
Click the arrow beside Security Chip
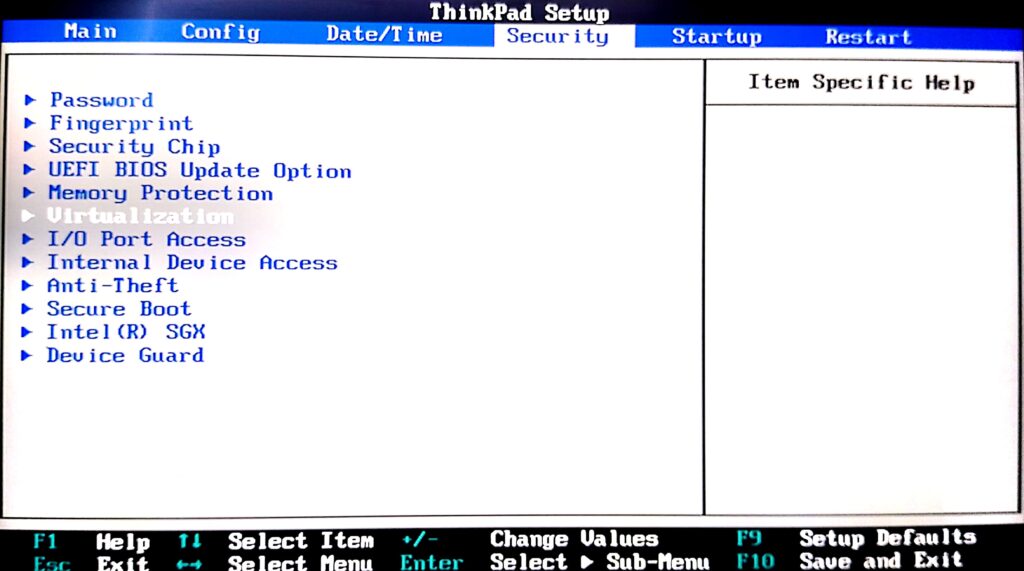tap(29, 146)
